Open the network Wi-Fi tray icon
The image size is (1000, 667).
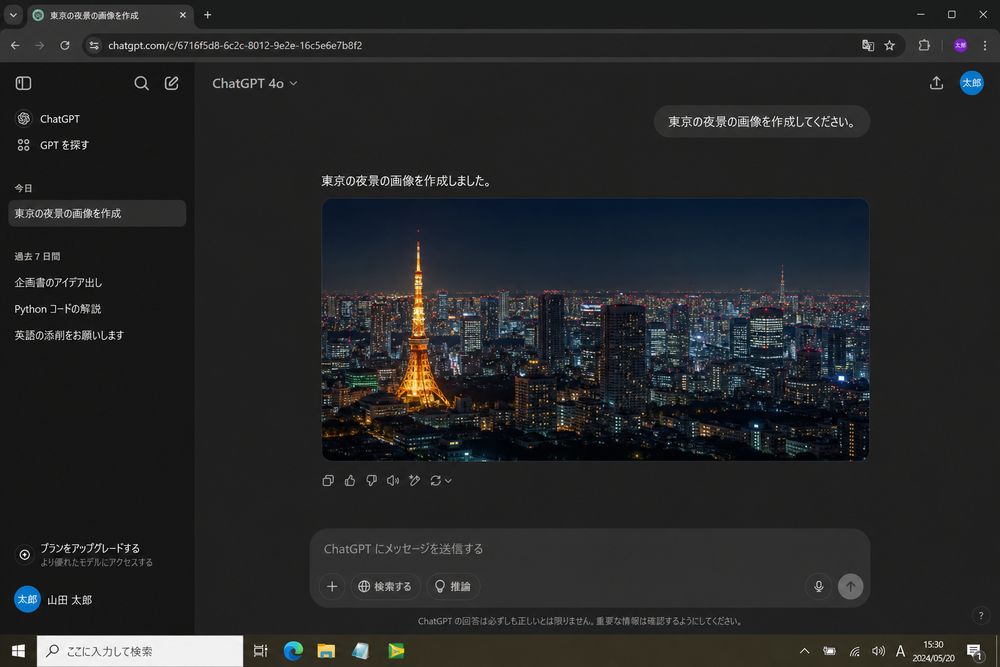point(855,651)
